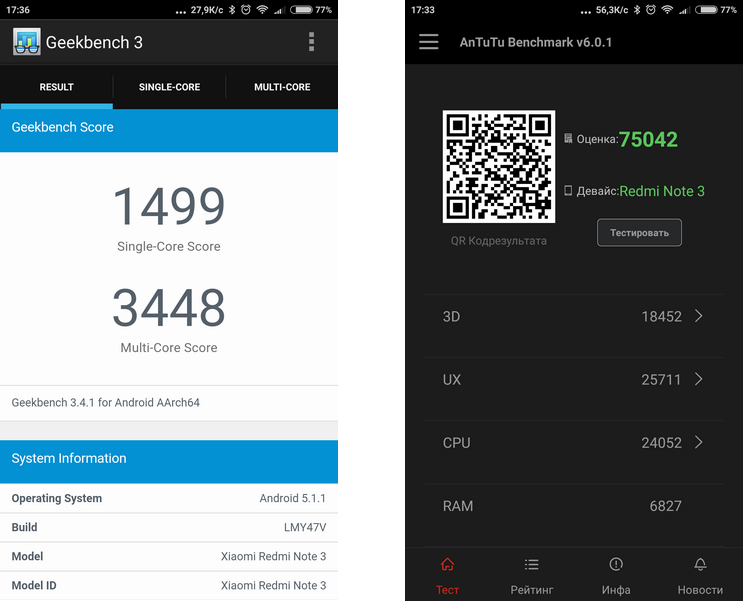Switch to the MULTI-CORE tab
Image resolution: width=744 pixels, height=601 pixels.
[282, 87]
